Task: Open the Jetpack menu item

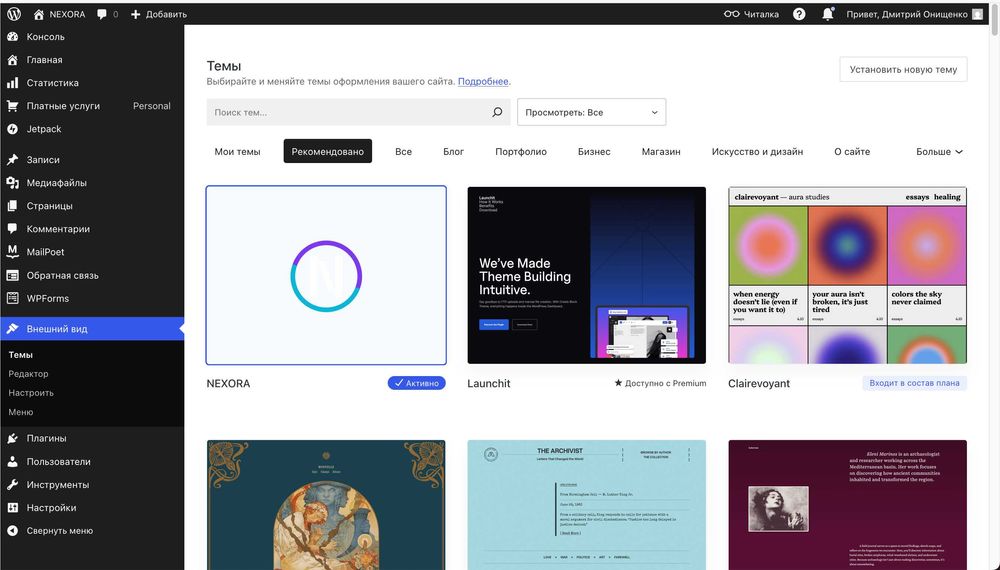Action: click(x=44, y=129)
